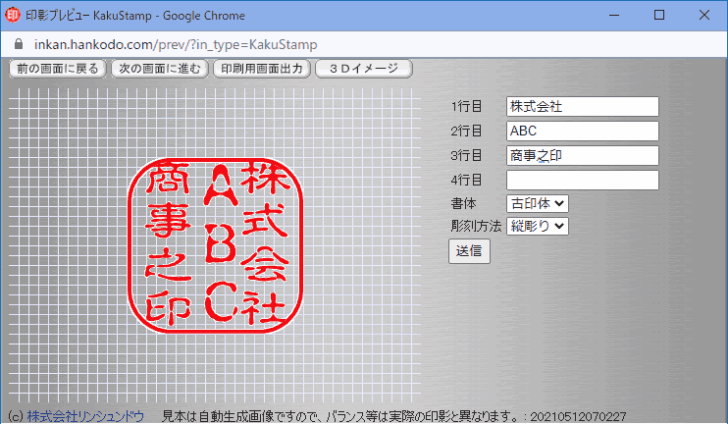
Task: Open the 3Dイメージ view
Action: point(363,69)
